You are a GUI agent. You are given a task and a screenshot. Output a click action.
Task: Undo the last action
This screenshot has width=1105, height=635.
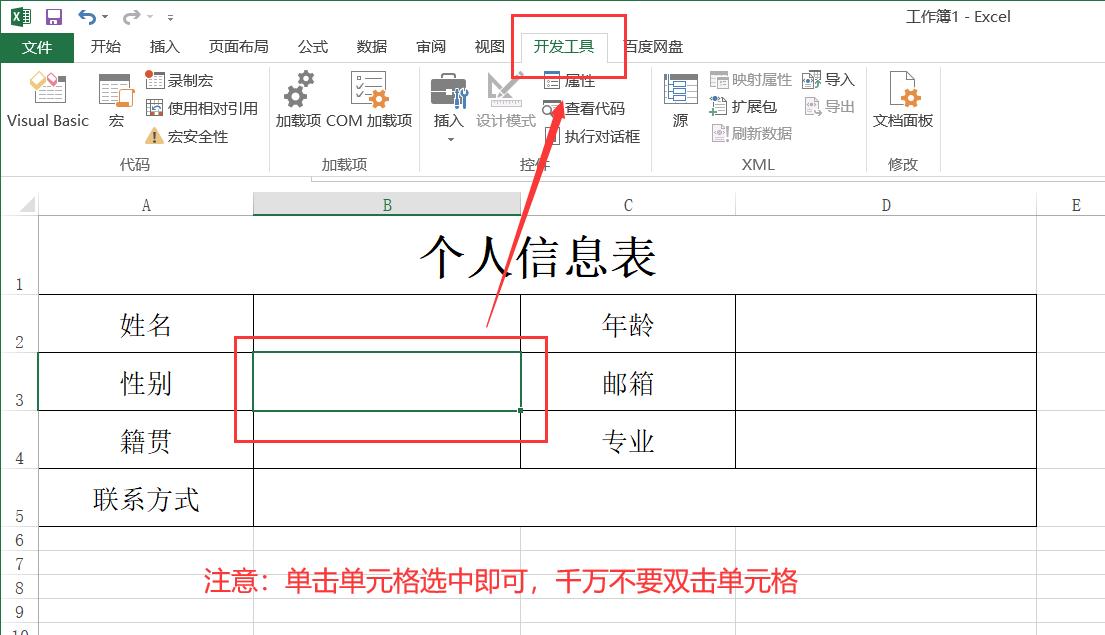[x=87, y=16]
